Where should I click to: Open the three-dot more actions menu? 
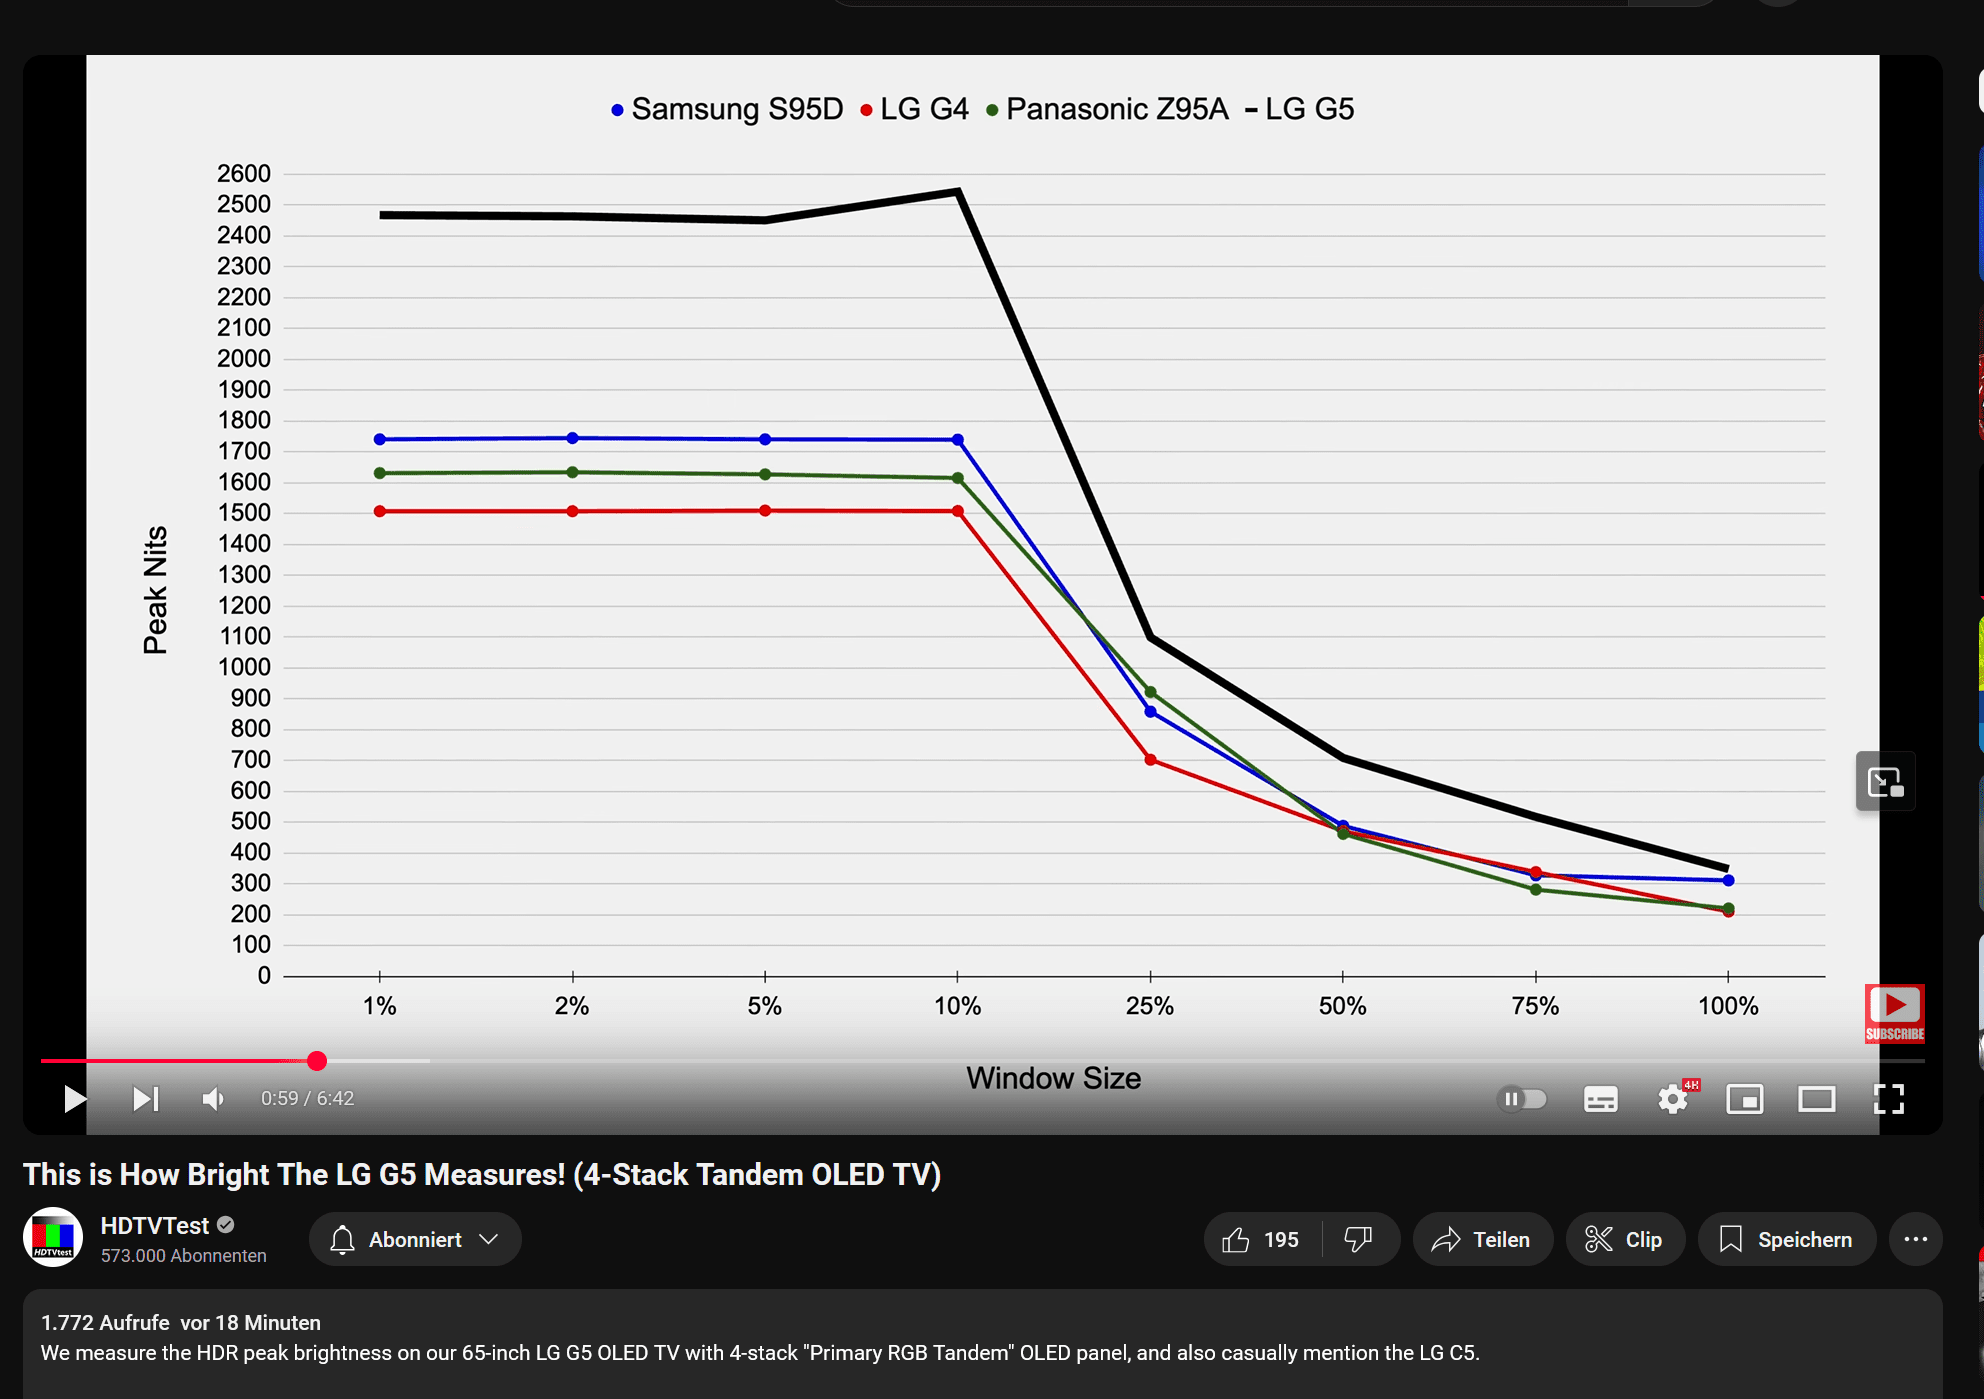(1915, 1240)
